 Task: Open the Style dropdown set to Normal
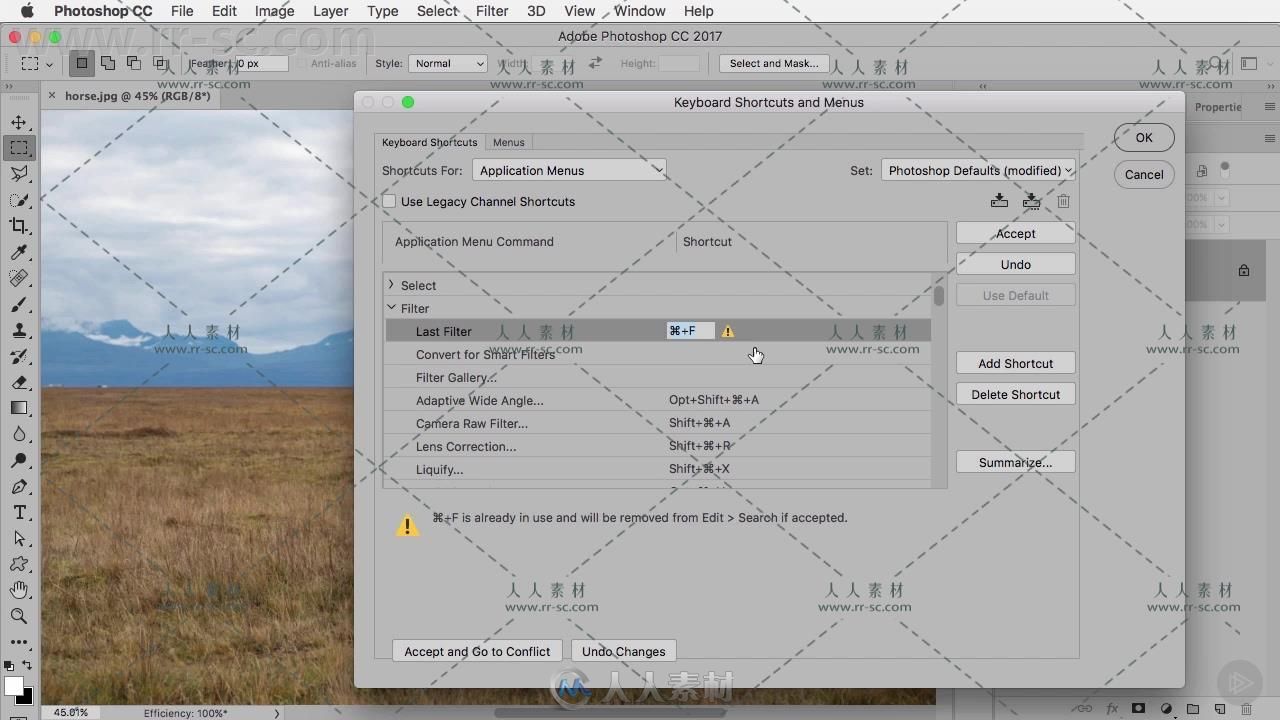coord(447,63)
